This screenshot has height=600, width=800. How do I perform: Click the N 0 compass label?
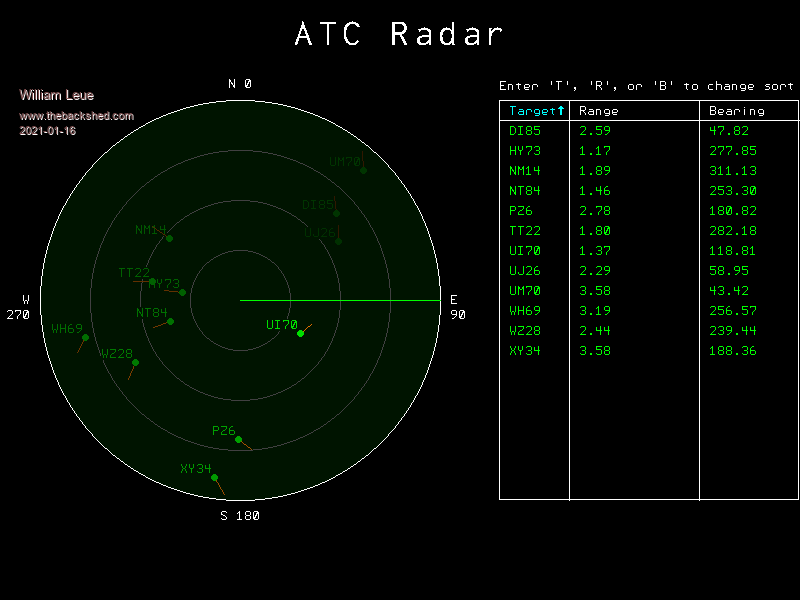click(x=240, y=84)
